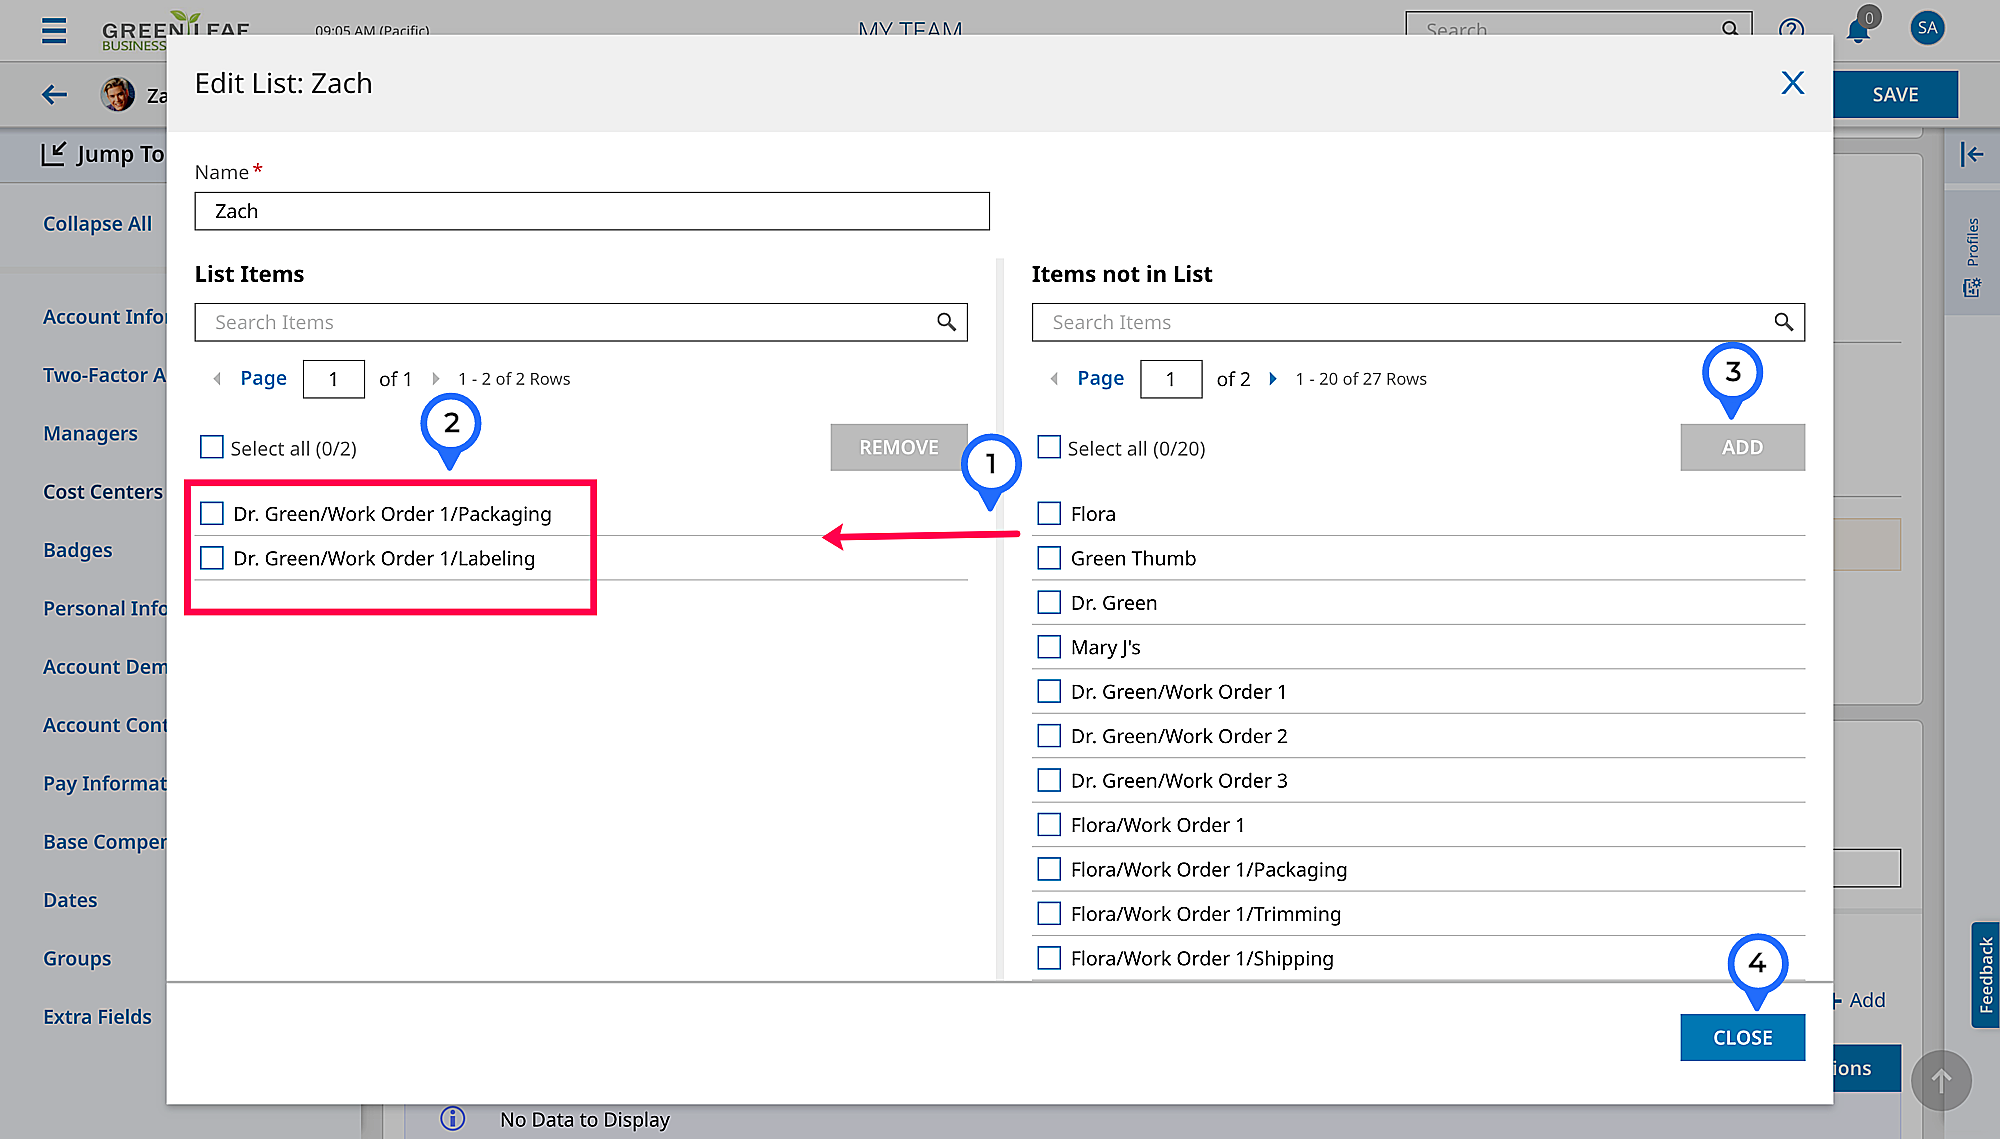This screenshot has width=2000, height=1139.
Task: Go to next page of Items not in List
Action: tap(1273, 379)
